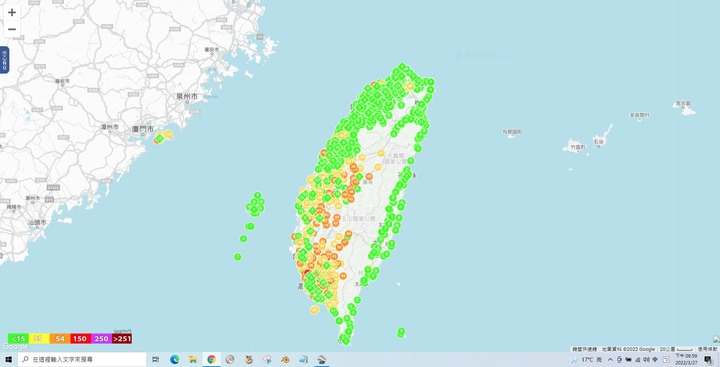Open Task View from taskbar
720x367 pixels.
(156, 360)
